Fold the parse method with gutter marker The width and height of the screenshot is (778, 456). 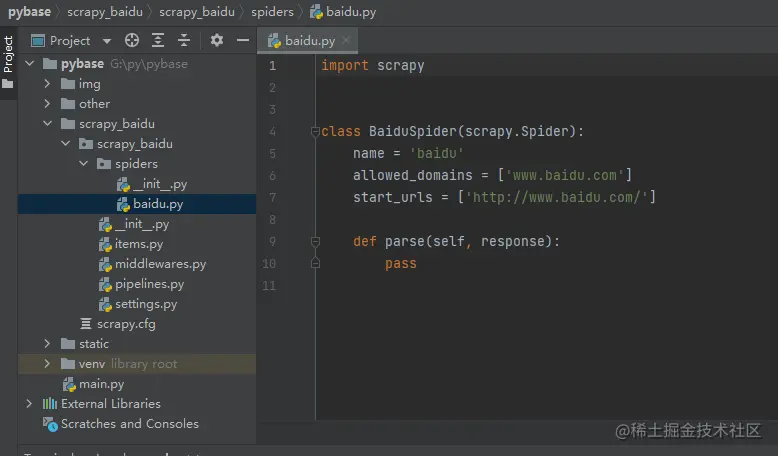(x=315, y=241)
